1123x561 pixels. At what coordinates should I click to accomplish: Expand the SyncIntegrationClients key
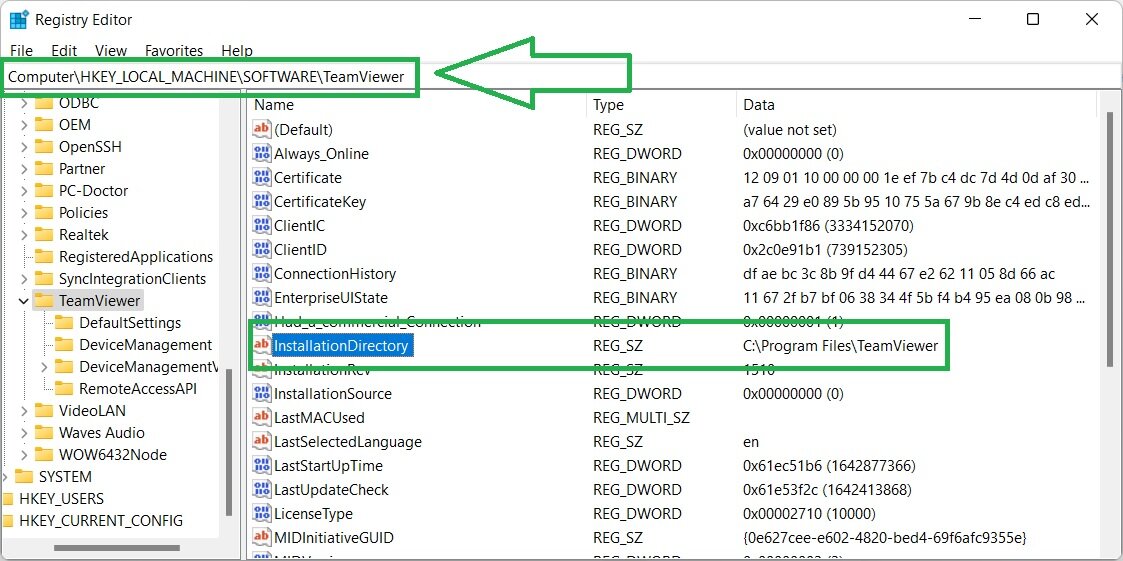(24, 279)
